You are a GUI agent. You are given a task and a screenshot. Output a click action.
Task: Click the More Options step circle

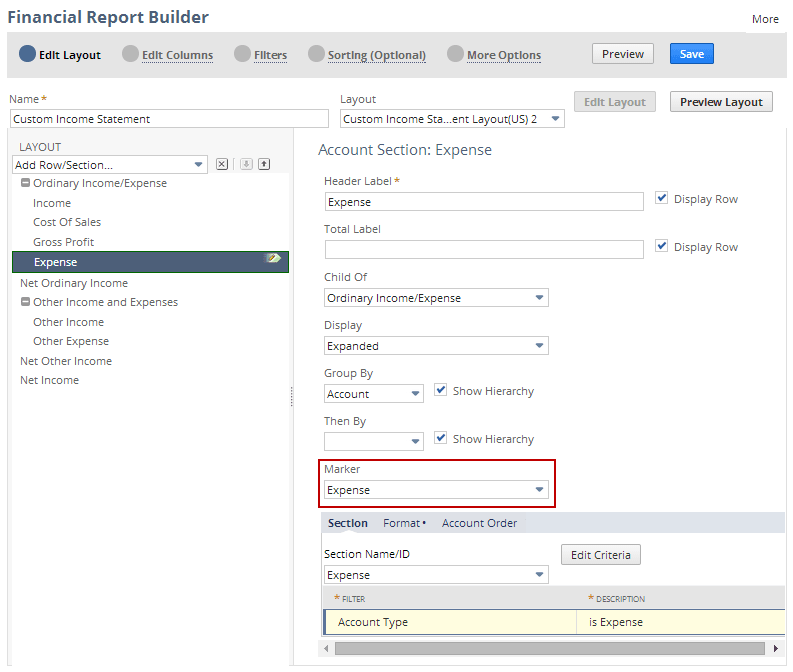455,54
